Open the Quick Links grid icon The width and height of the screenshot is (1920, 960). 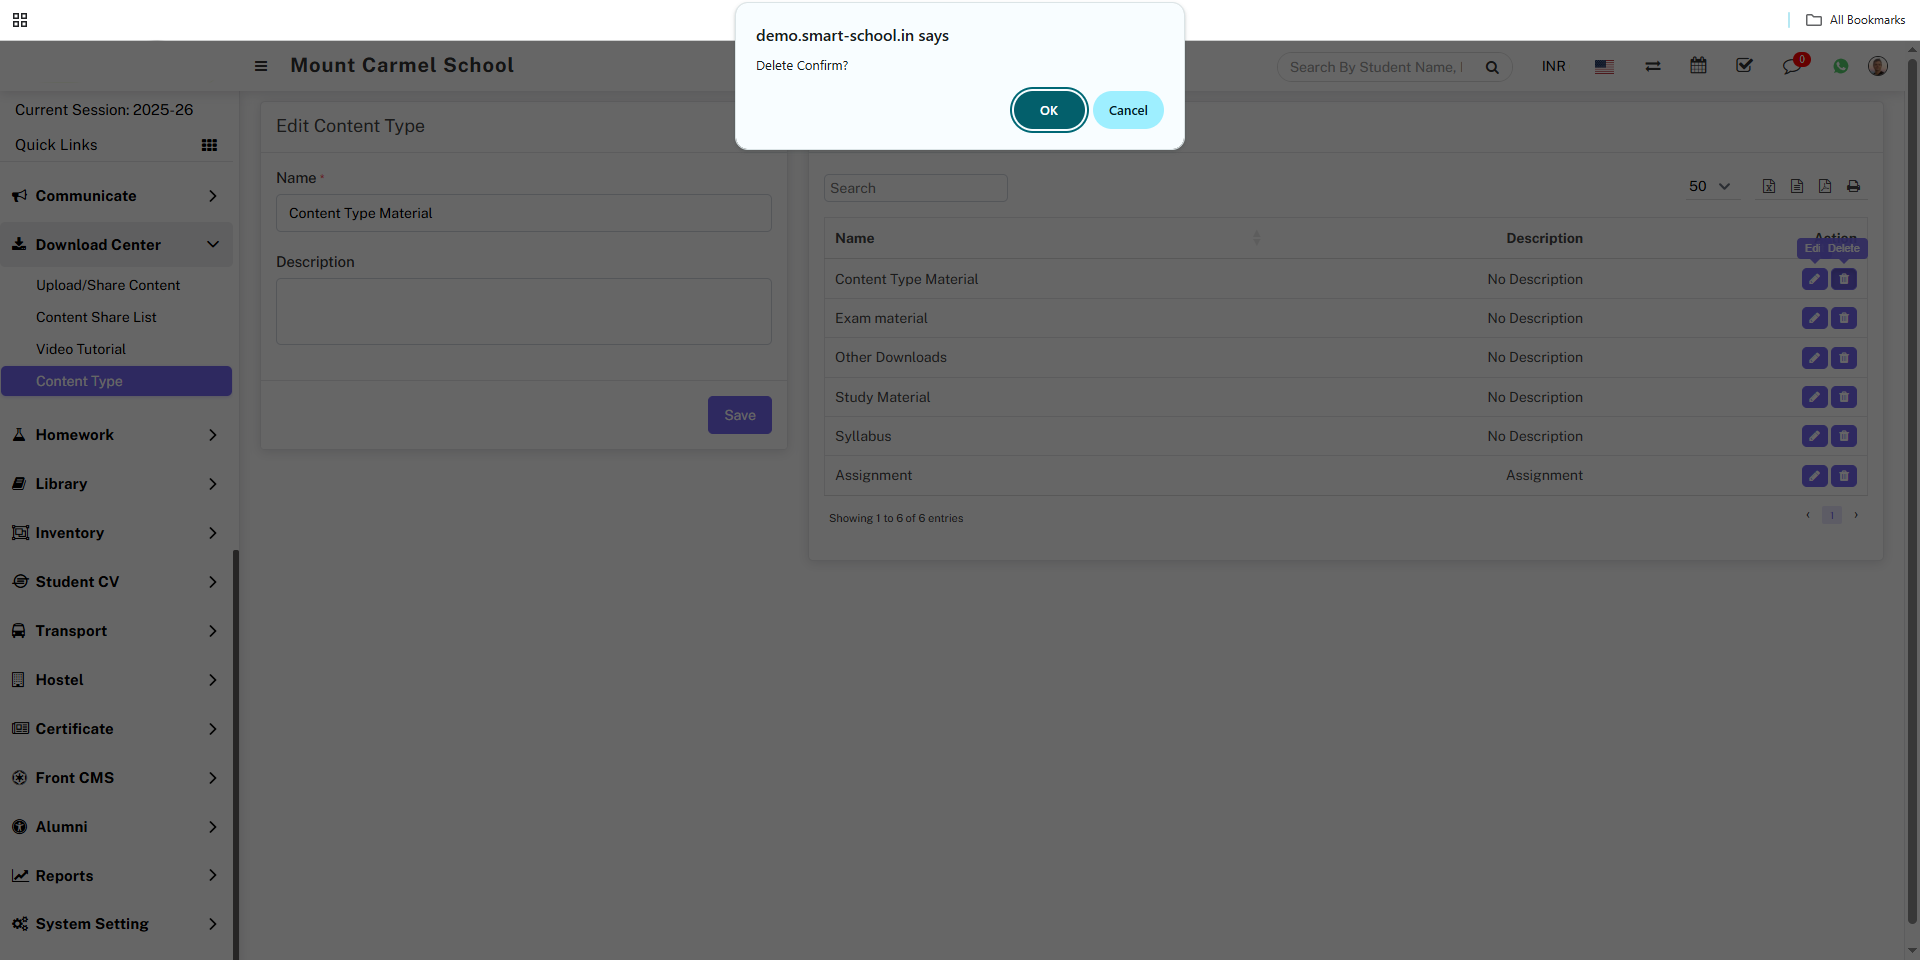coord(209,145)
